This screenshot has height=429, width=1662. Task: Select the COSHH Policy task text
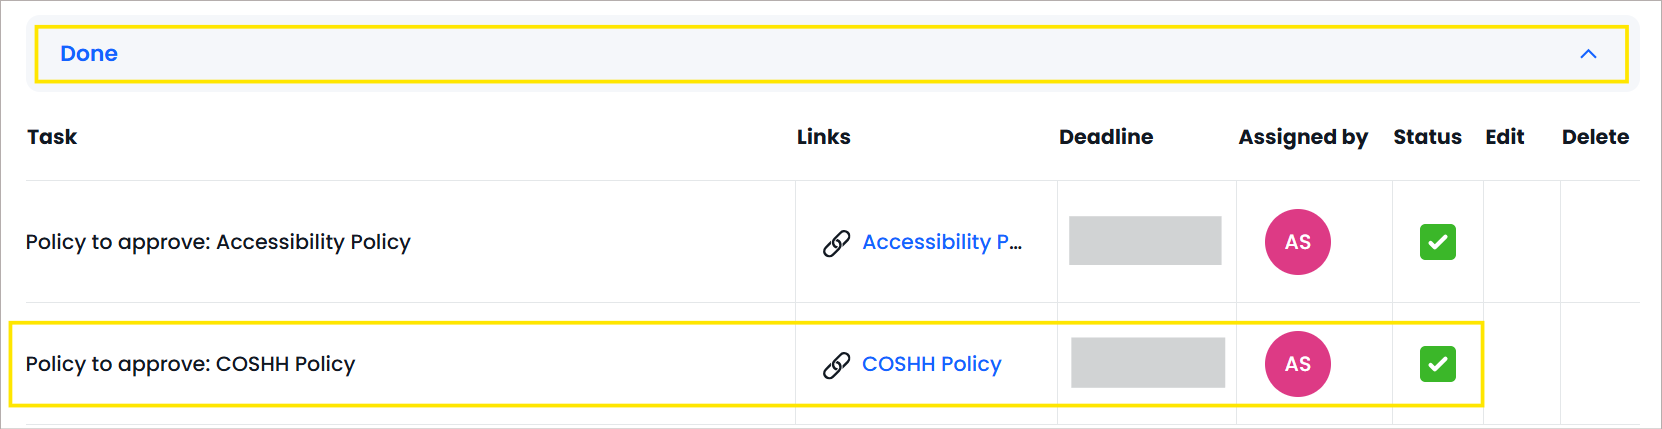tap(190, 364)
